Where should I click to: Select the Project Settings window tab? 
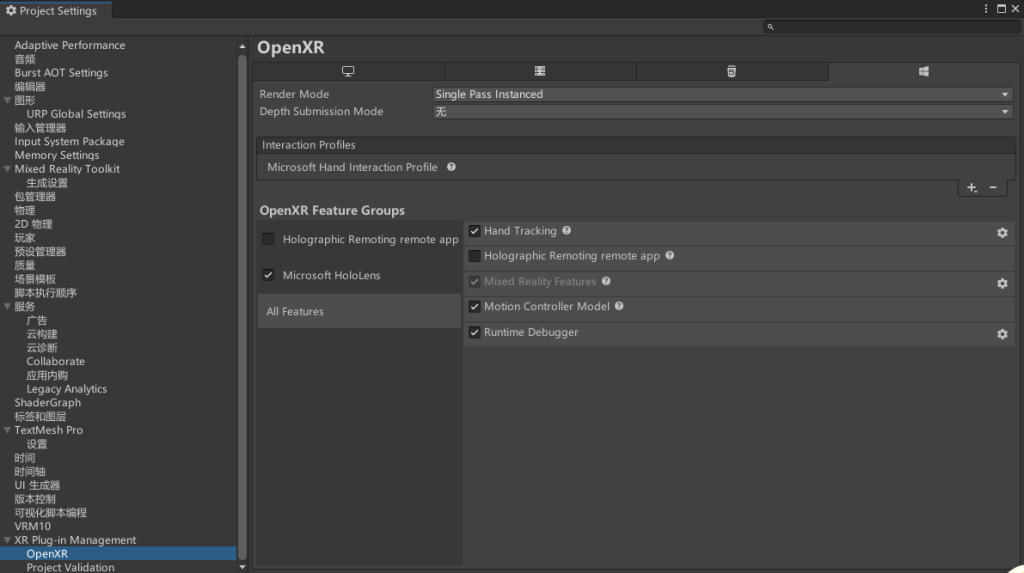56,10
